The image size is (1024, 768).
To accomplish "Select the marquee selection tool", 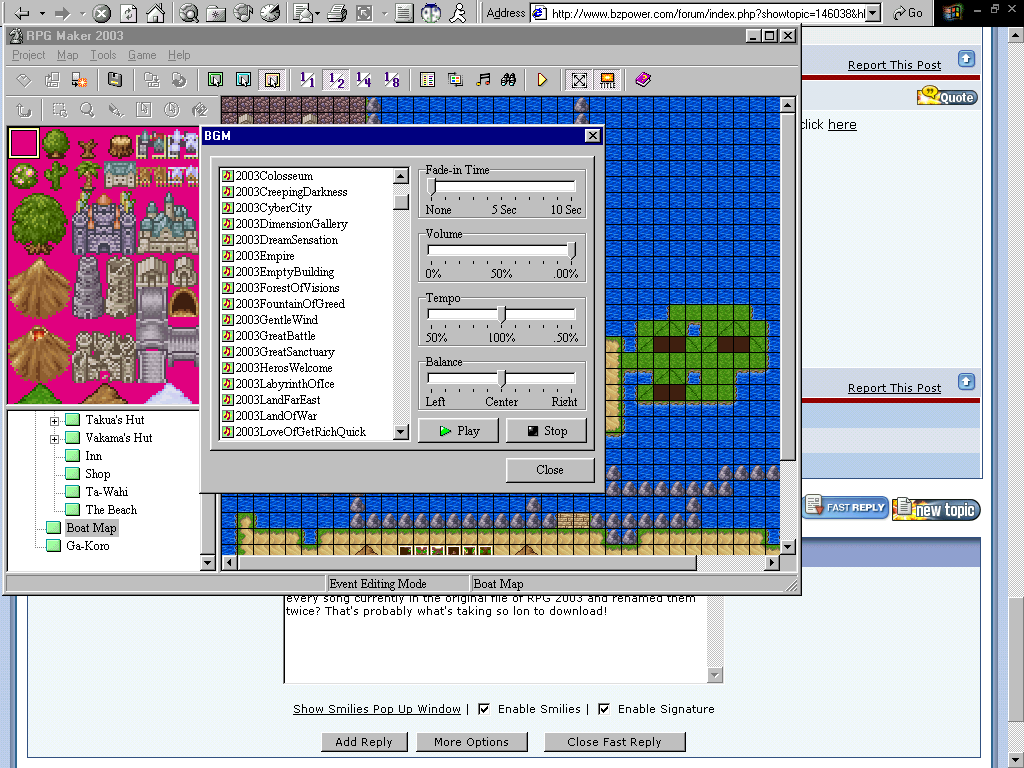I will [x=59, y=110].
